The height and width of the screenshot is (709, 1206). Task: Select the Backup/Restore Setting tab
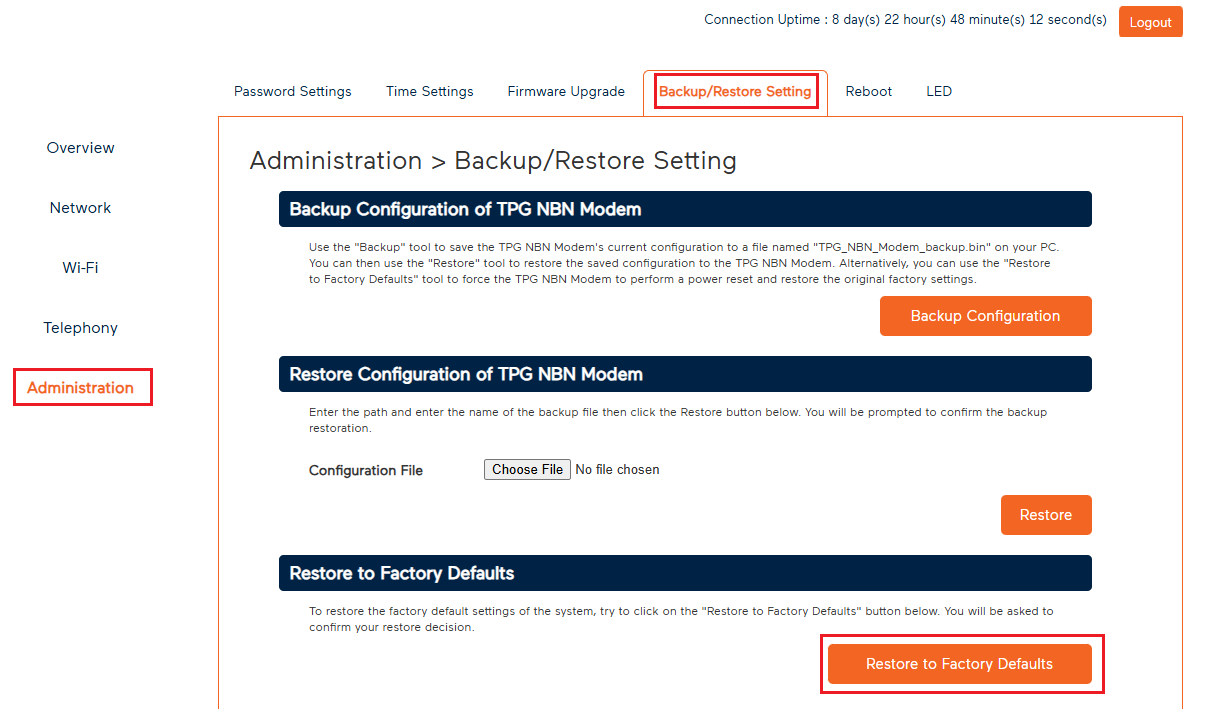(735, 91)
